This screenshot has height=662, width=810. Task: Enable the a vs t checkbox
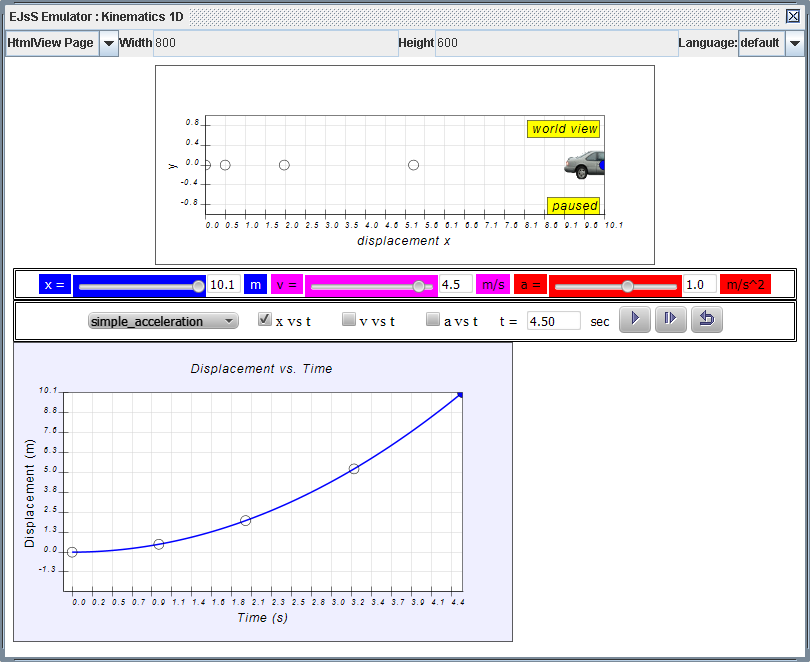[x=433, y=320]
